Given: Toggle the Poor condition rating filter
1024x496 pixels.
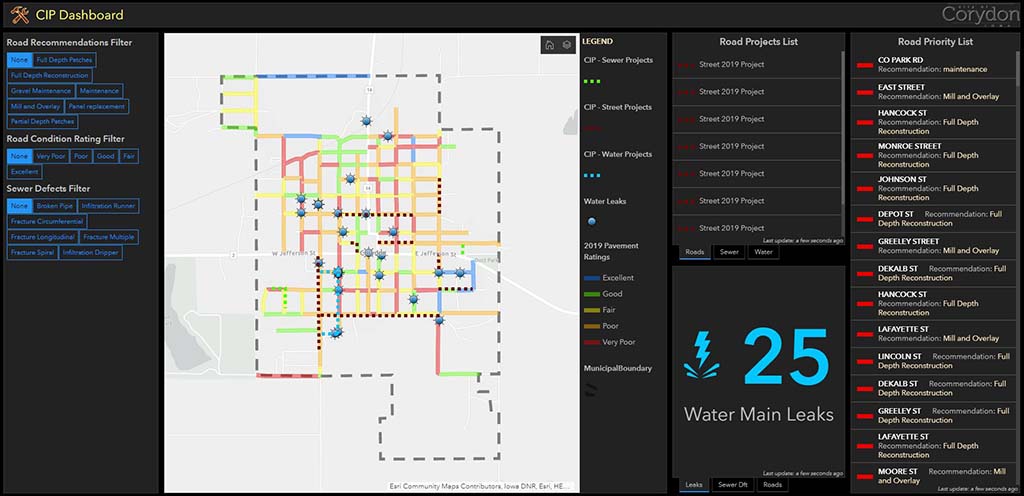Looking at the screenshot, I should 81,157.
